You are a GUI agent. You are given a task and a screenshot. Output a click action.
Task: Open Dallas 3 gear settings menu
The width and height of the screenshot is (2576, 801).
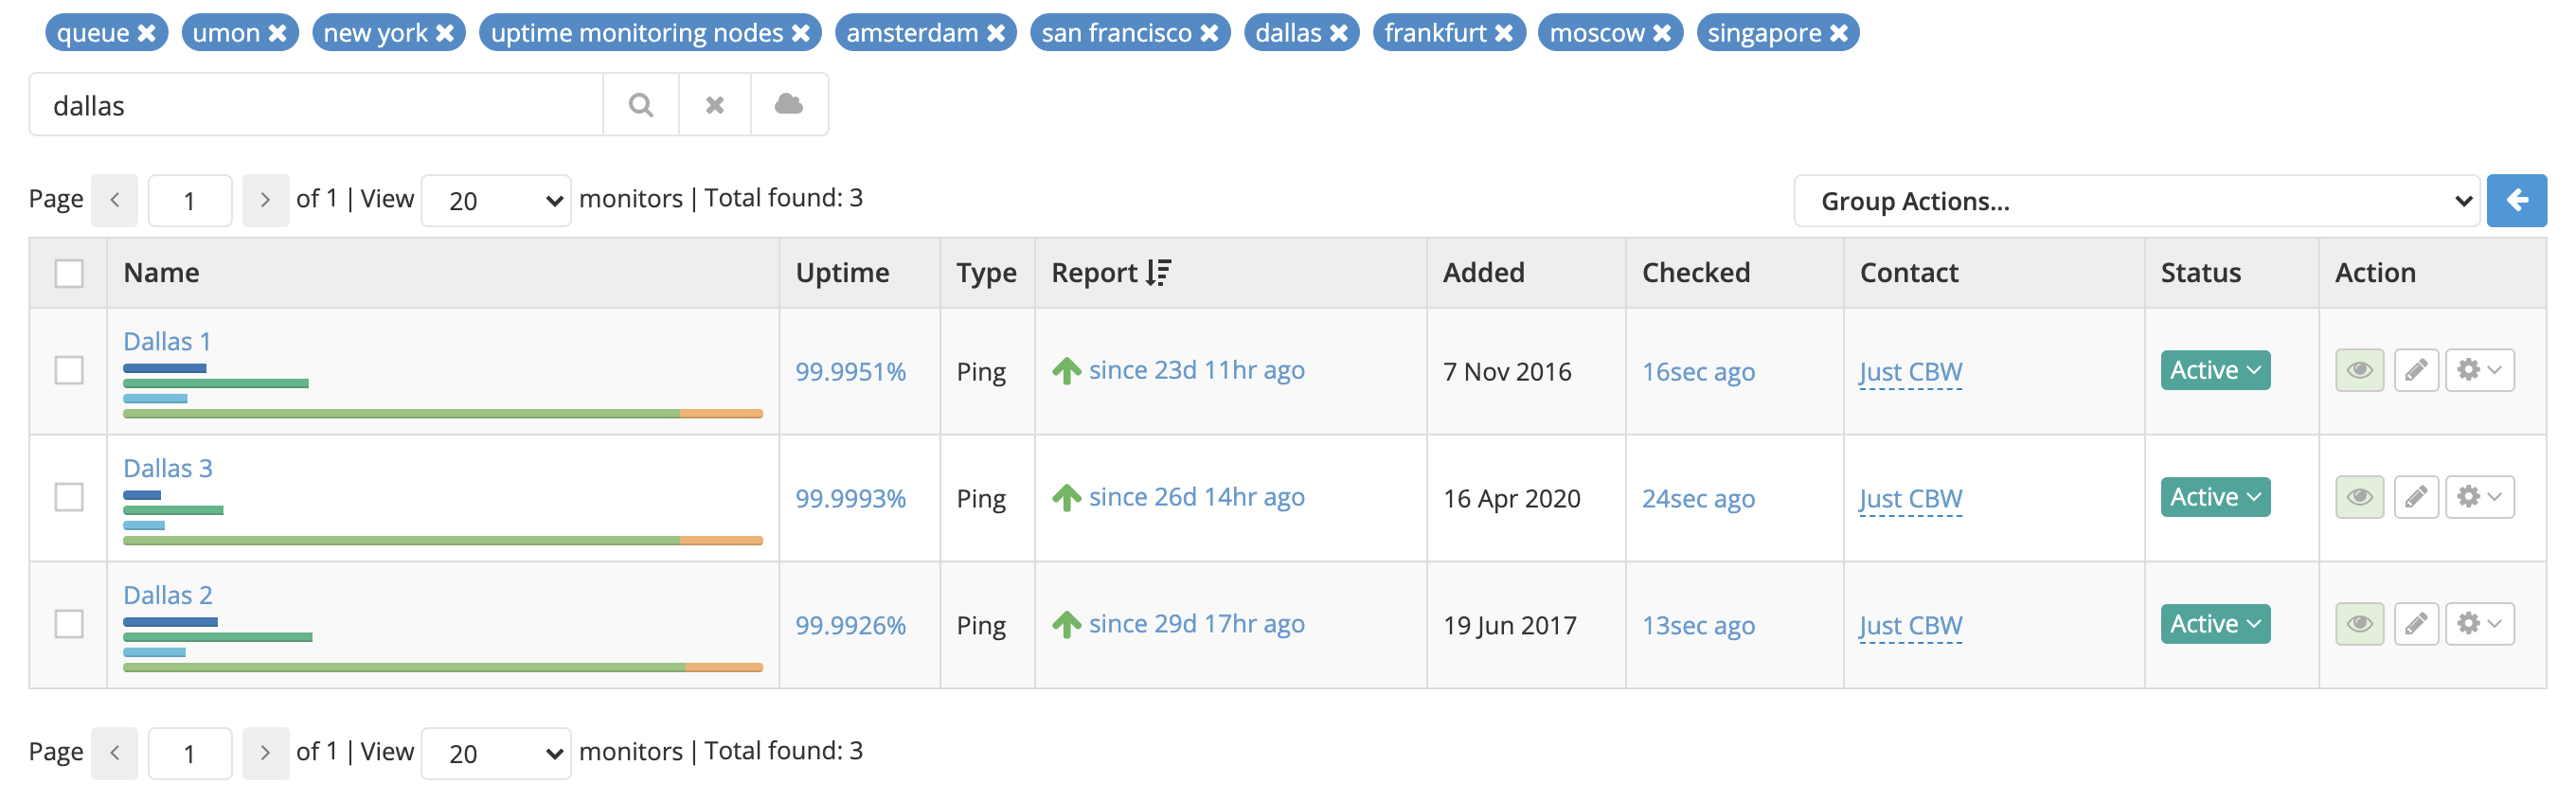[x=2479, y=497]
